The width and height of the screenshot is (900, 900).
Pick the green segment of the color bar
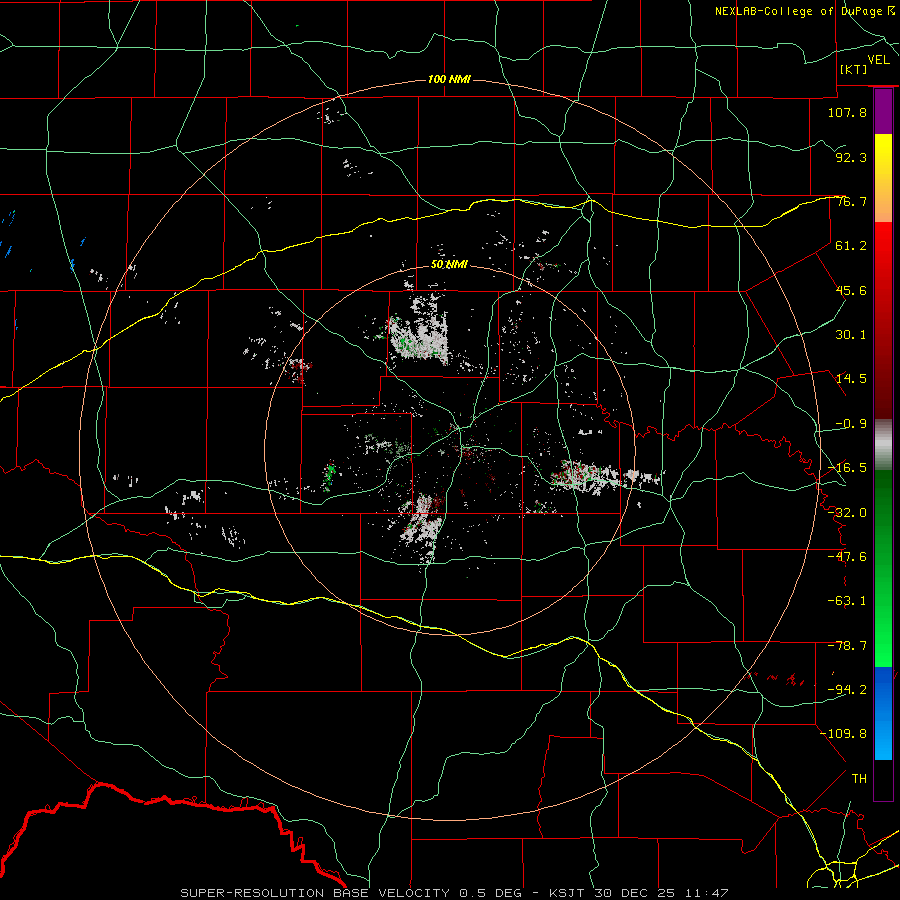(x=883, y=569)
